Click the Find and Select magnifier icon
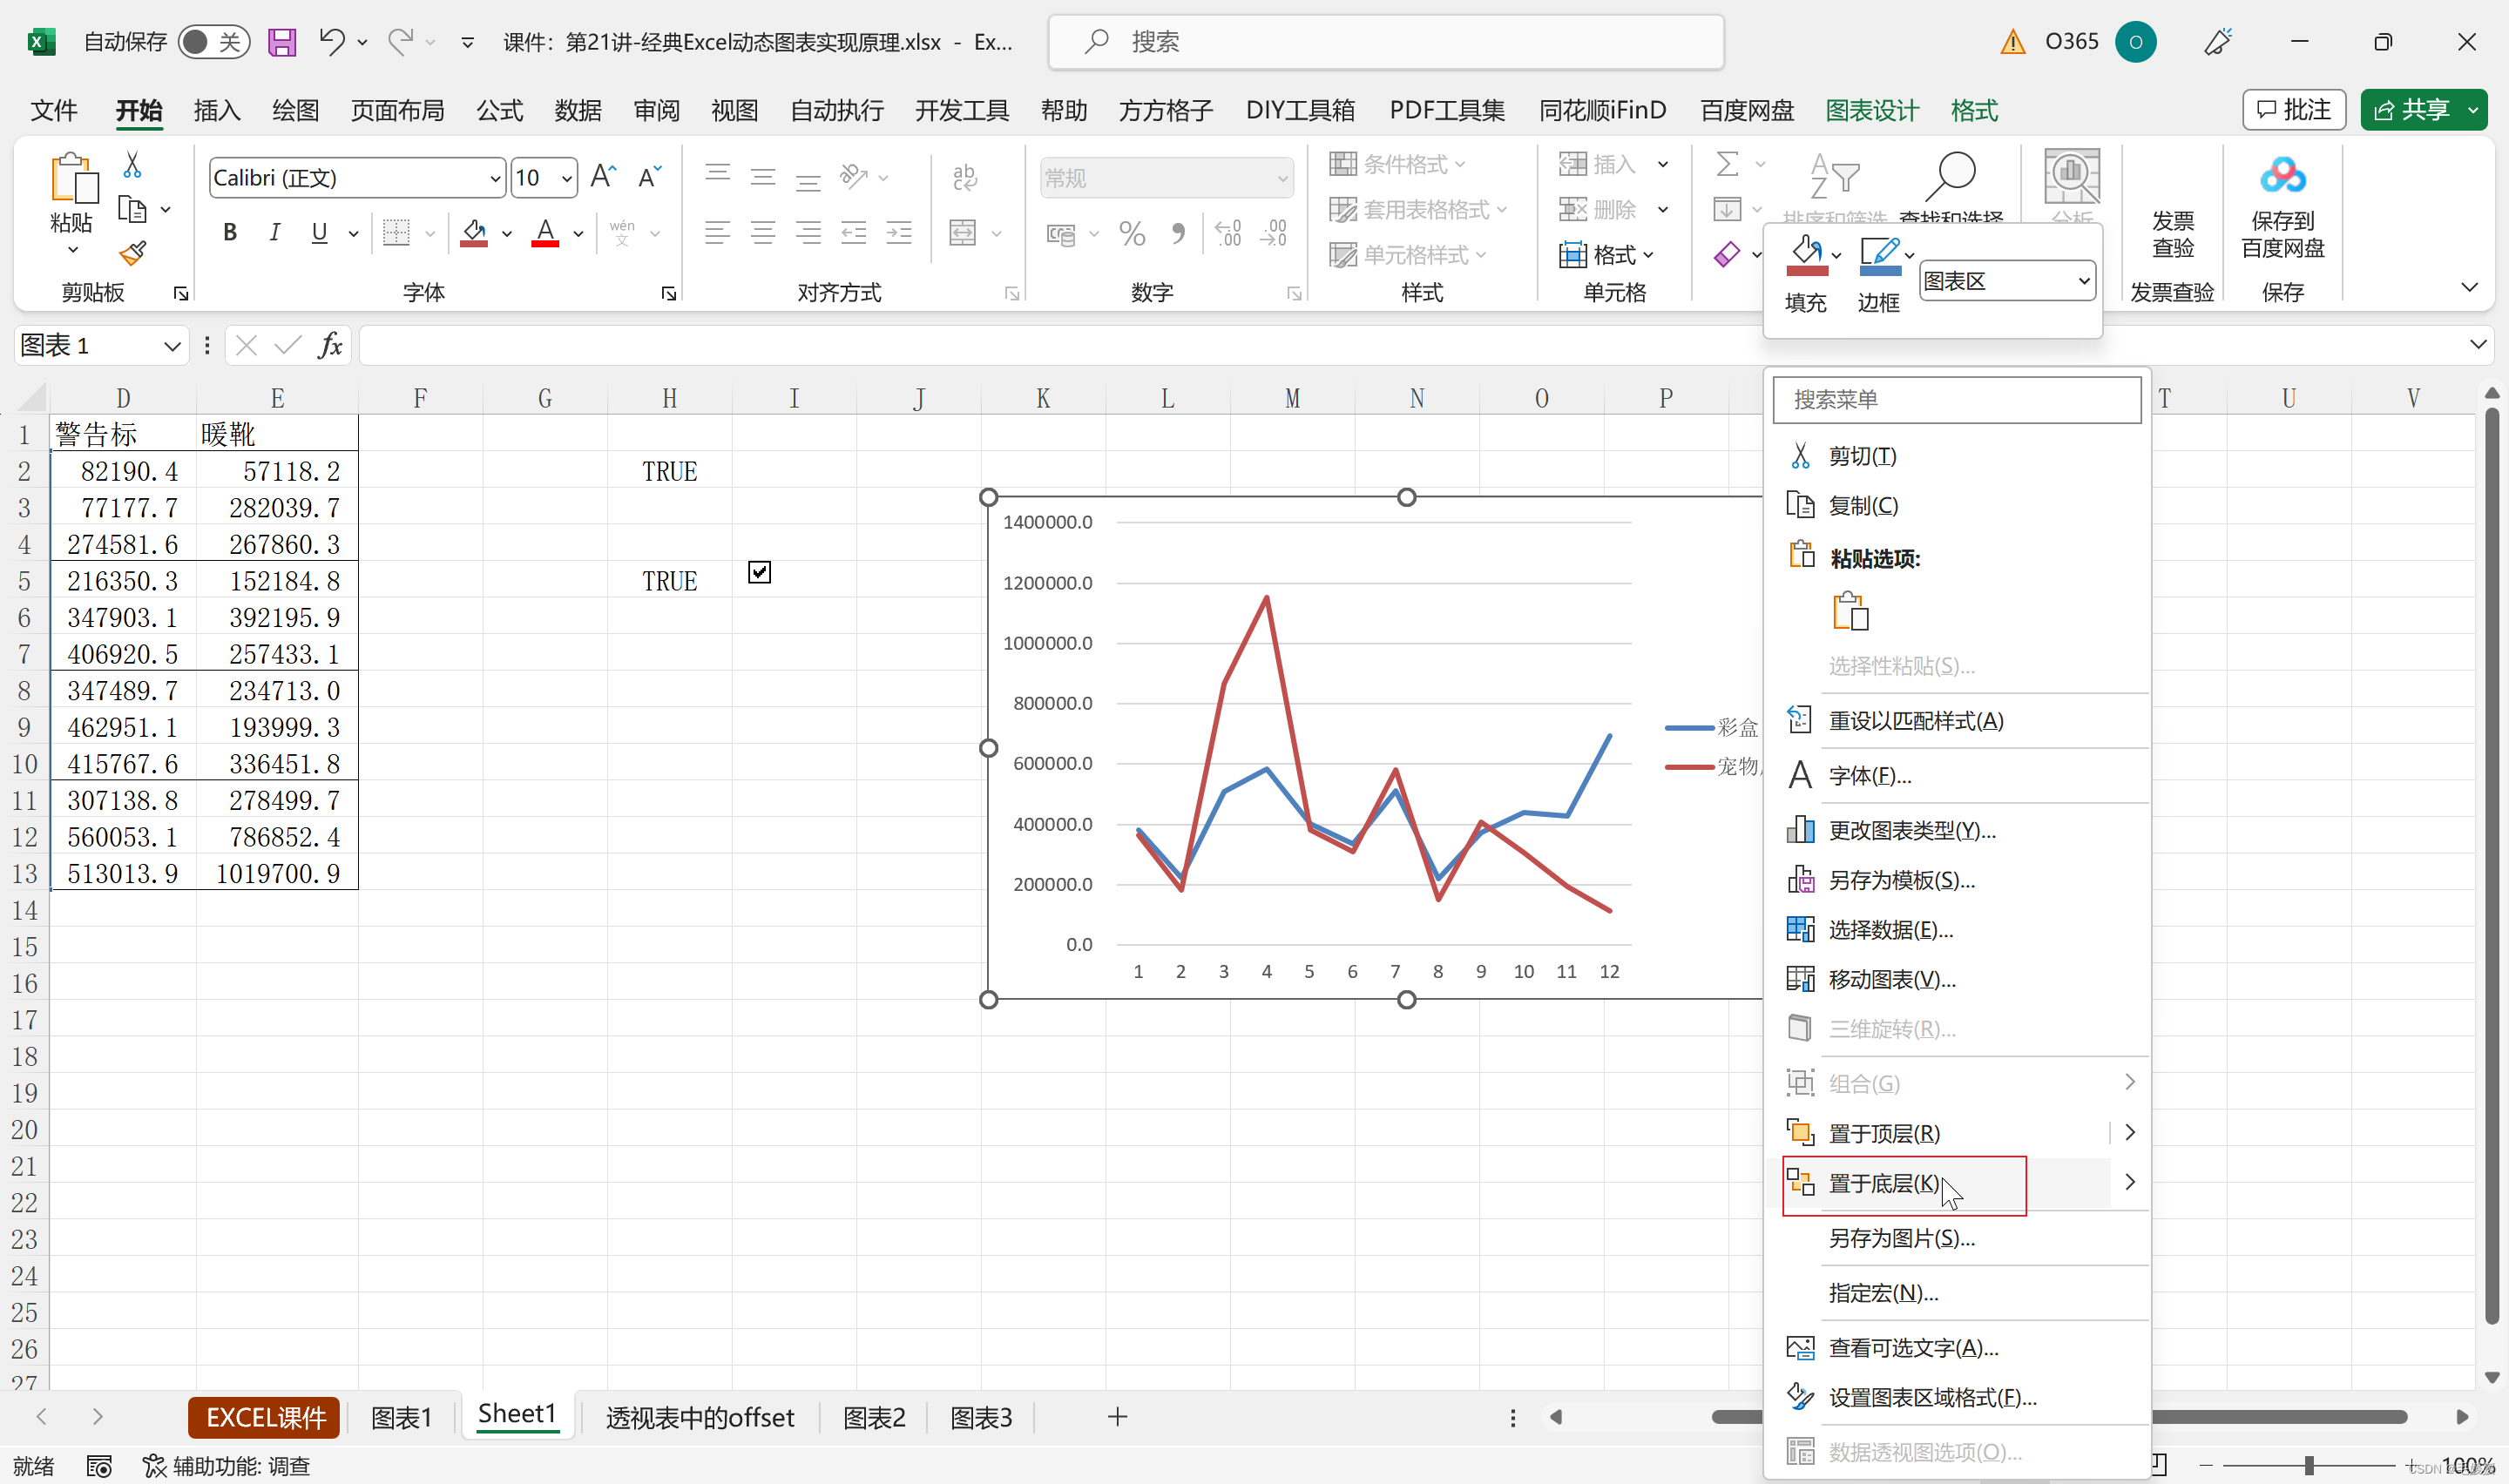Image resolution: width=2509 pixels, height=1484 pixels. [x=1950, y=177]
